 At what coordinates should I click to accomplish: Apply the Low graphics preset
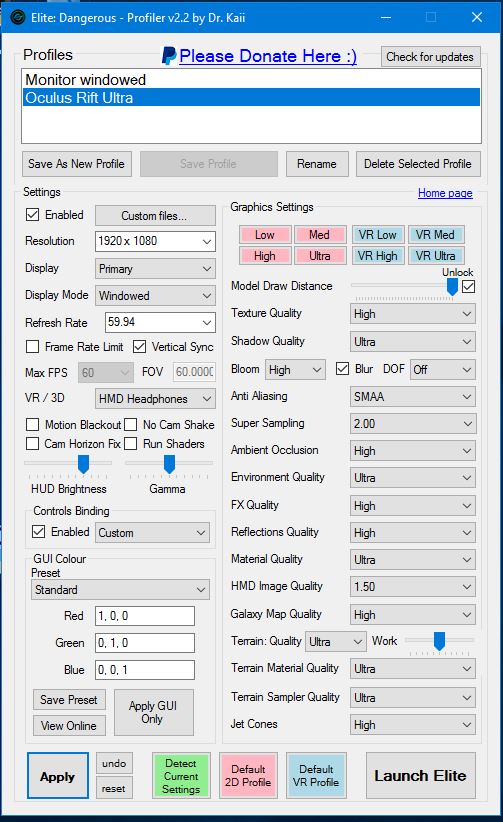[265, 235]
